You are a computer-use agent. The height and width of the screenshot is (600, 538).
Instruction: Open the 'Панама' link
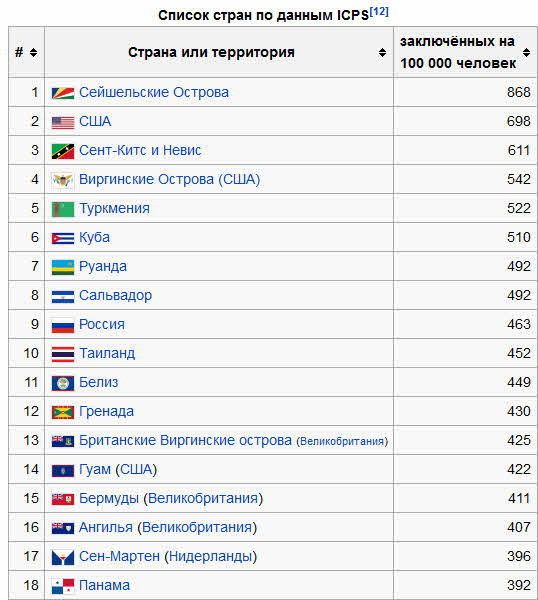point(104,585)
